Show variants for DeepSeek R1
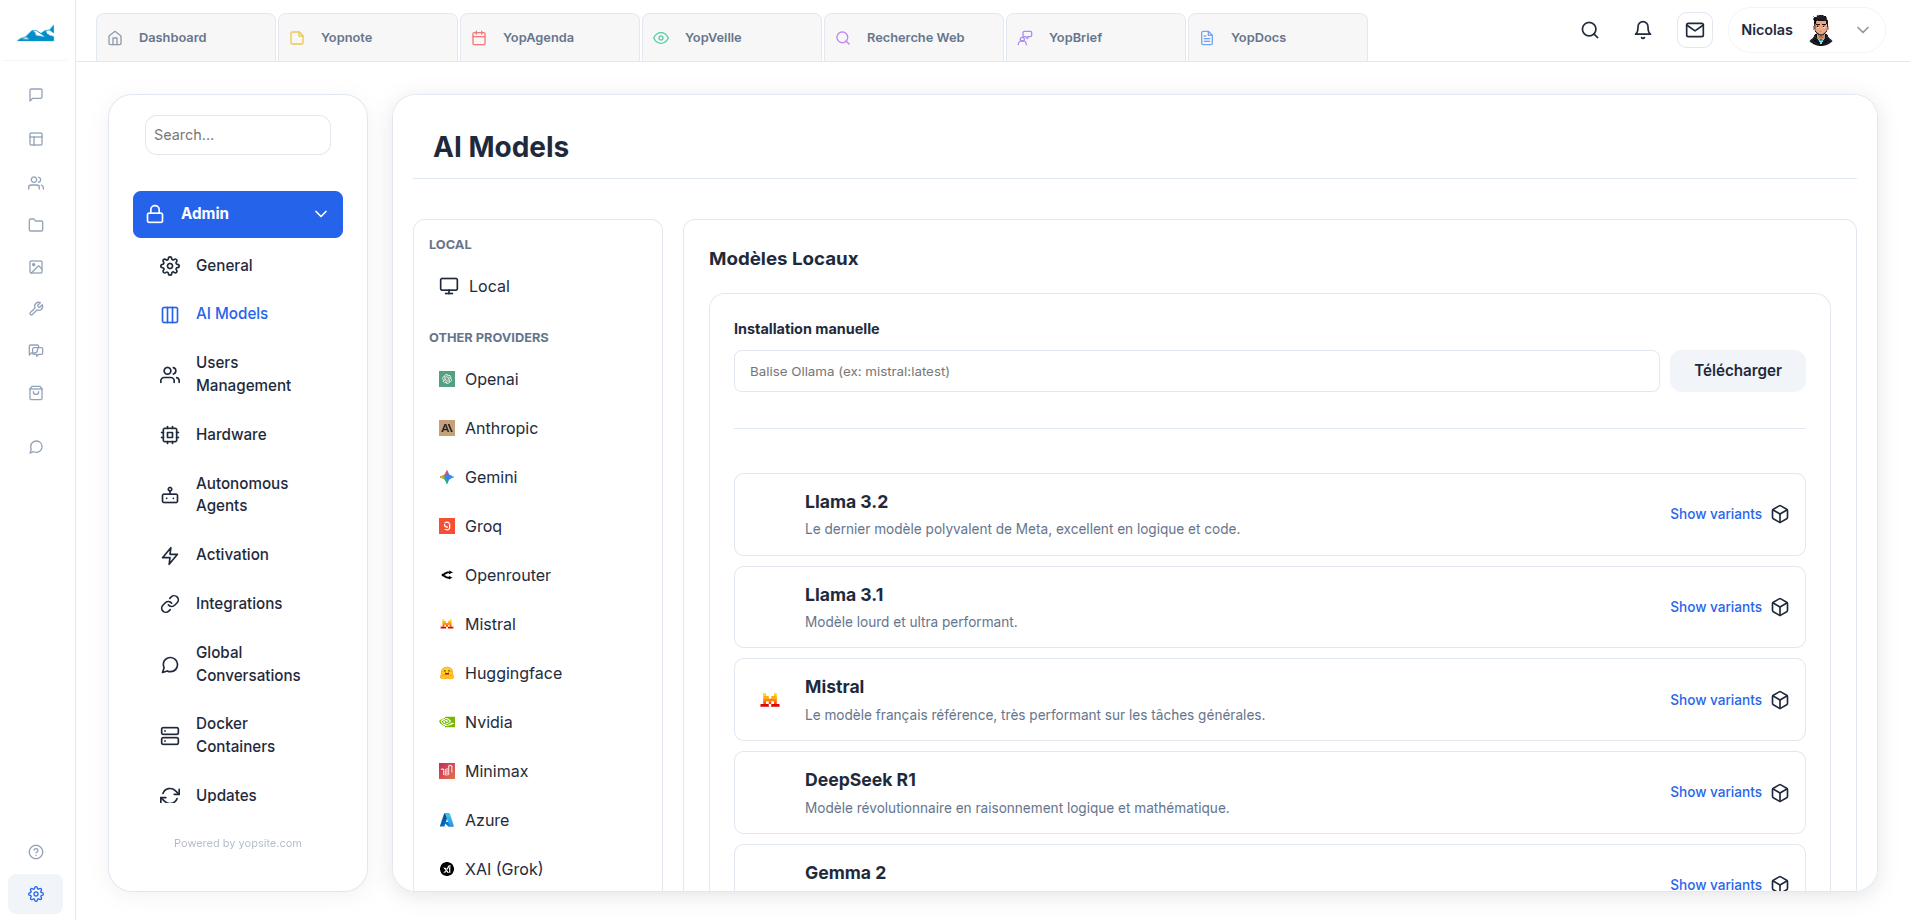 tap(1716, 792)
